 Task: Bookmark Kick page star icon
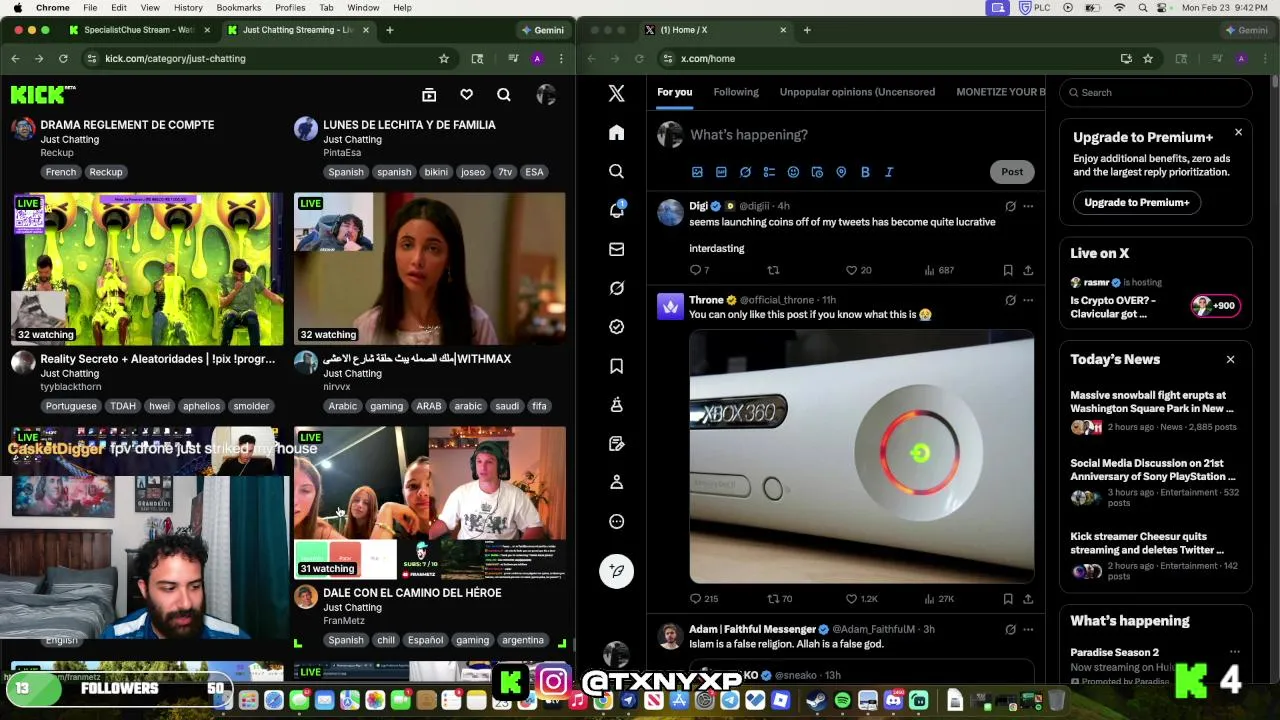[x=444, y=59]
